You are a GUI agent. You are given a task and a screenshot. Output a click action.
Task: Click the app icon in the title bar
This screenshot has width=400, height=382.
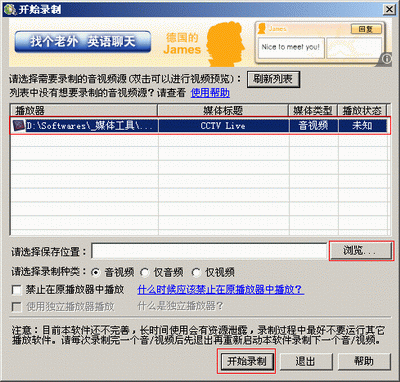point(10,9)
